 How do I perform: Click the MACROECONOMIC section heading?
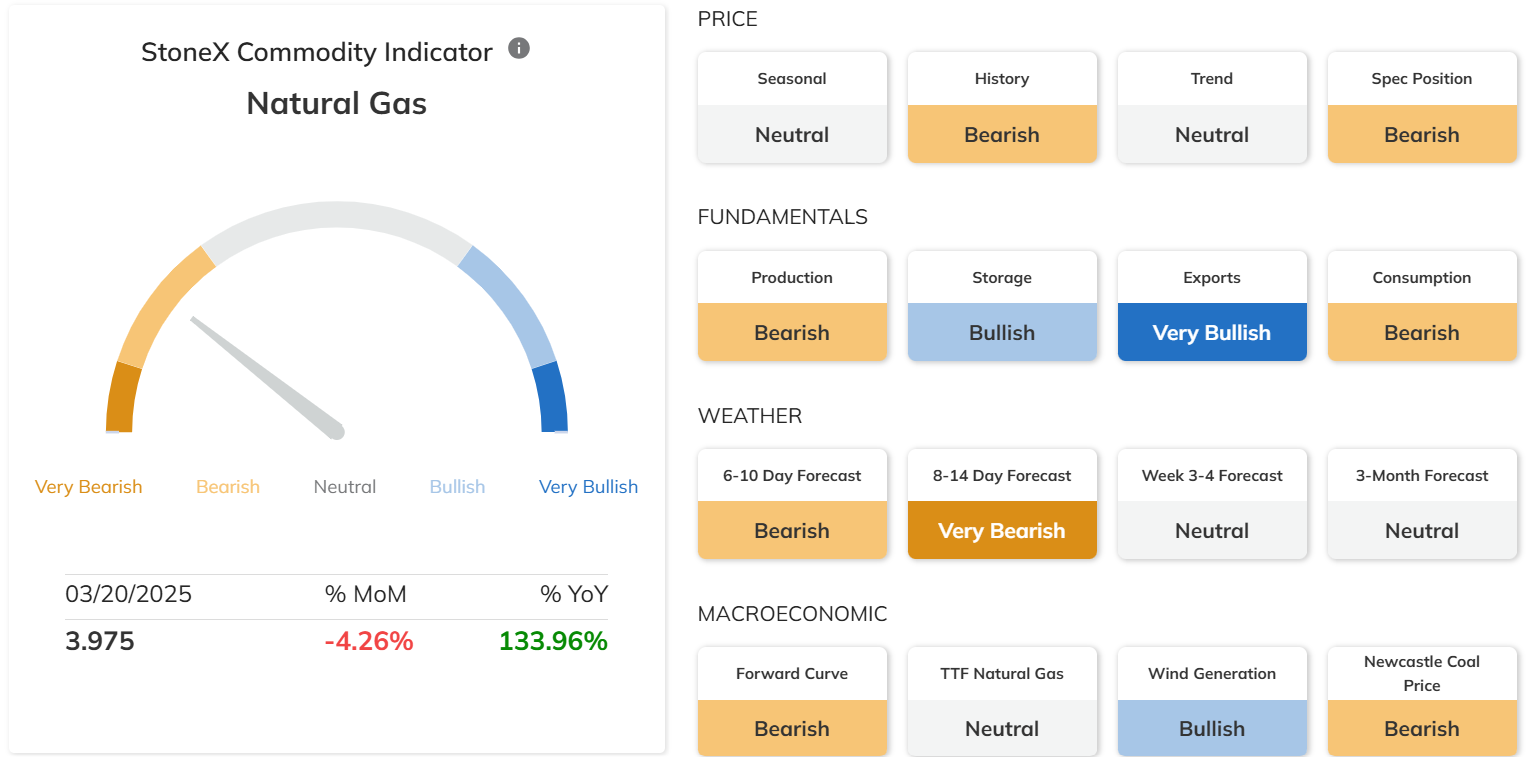tap(793, 614)
